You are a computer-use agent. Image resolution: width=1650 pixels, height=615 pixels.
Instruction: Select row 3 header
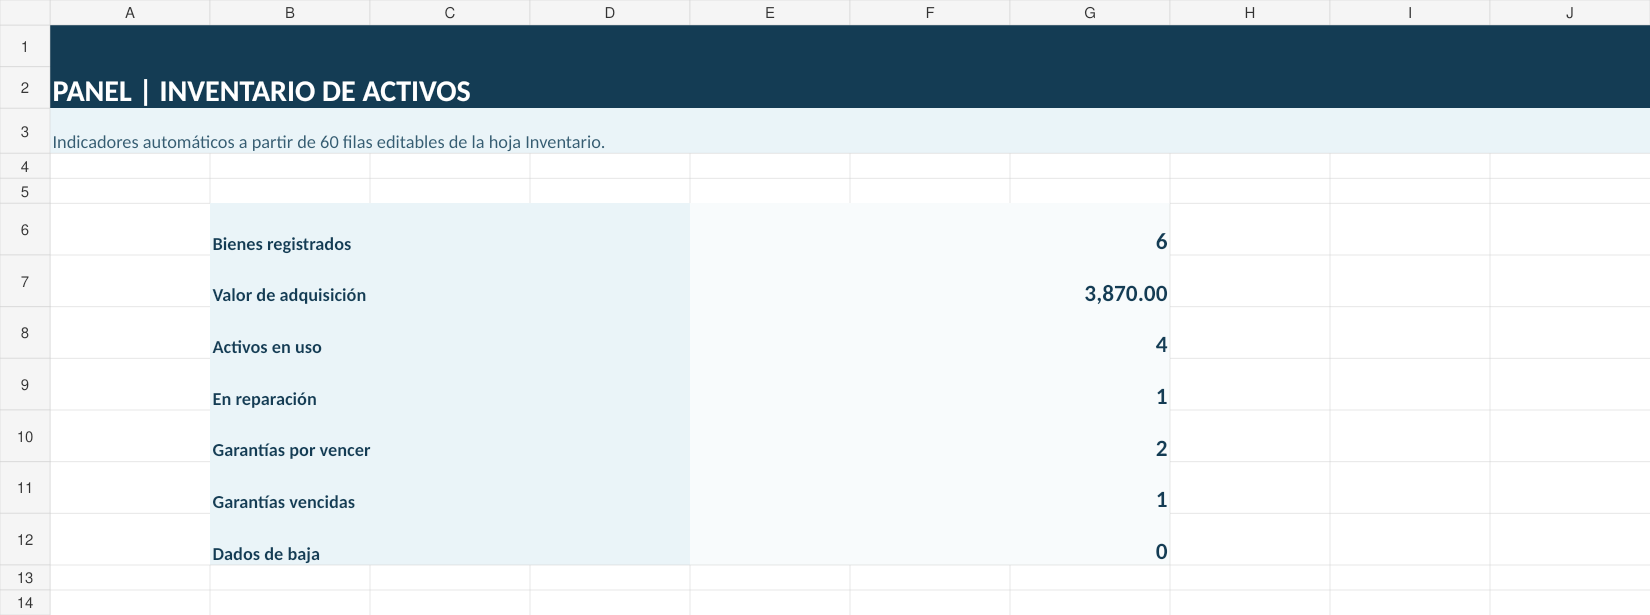tap(25, 131)
